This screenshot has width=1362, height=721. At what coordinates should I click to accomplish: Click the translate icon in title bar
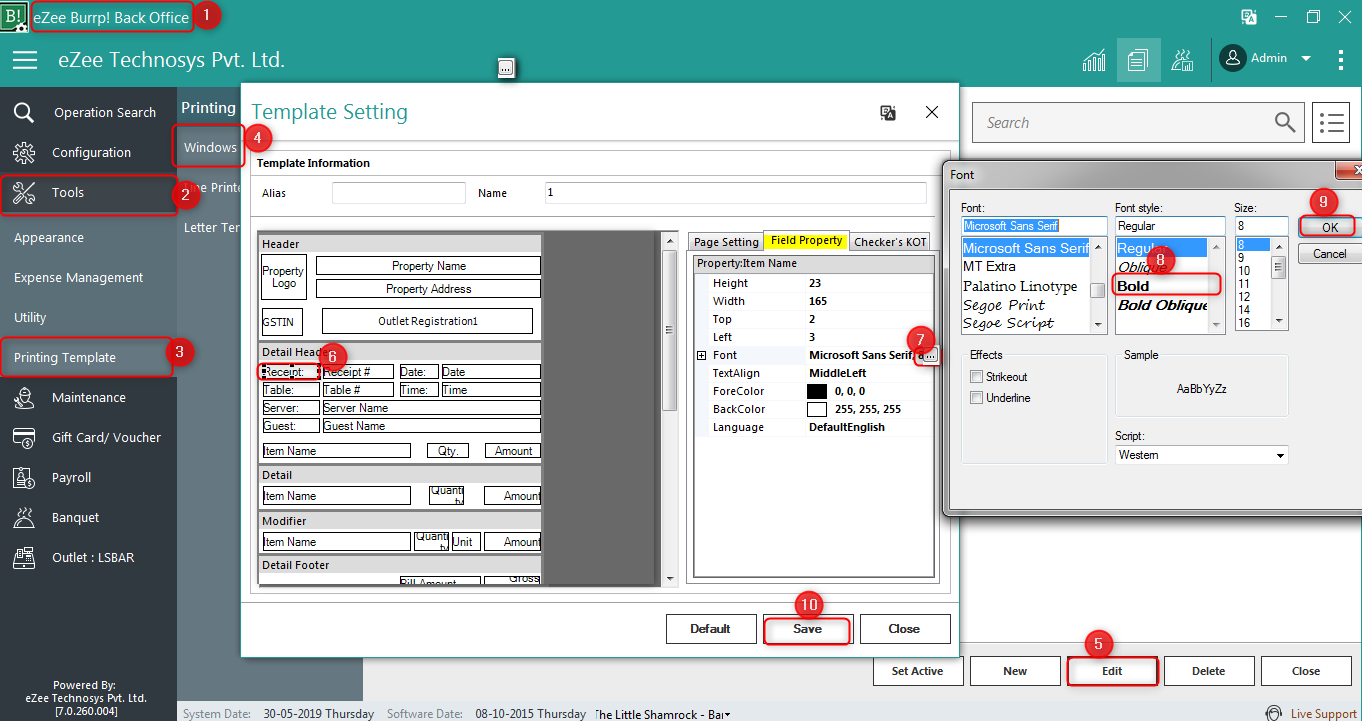(x=1249, y=17)
